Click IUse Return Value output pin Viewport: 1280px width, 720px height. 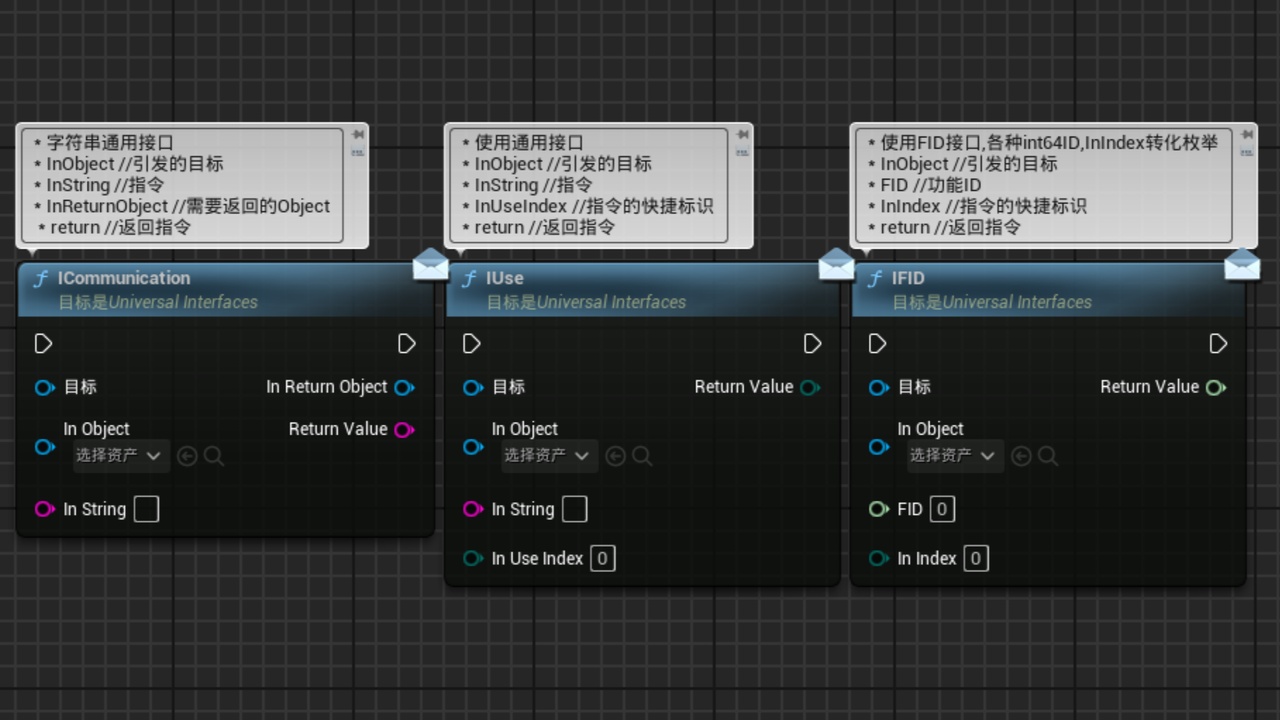coord(810,388)
